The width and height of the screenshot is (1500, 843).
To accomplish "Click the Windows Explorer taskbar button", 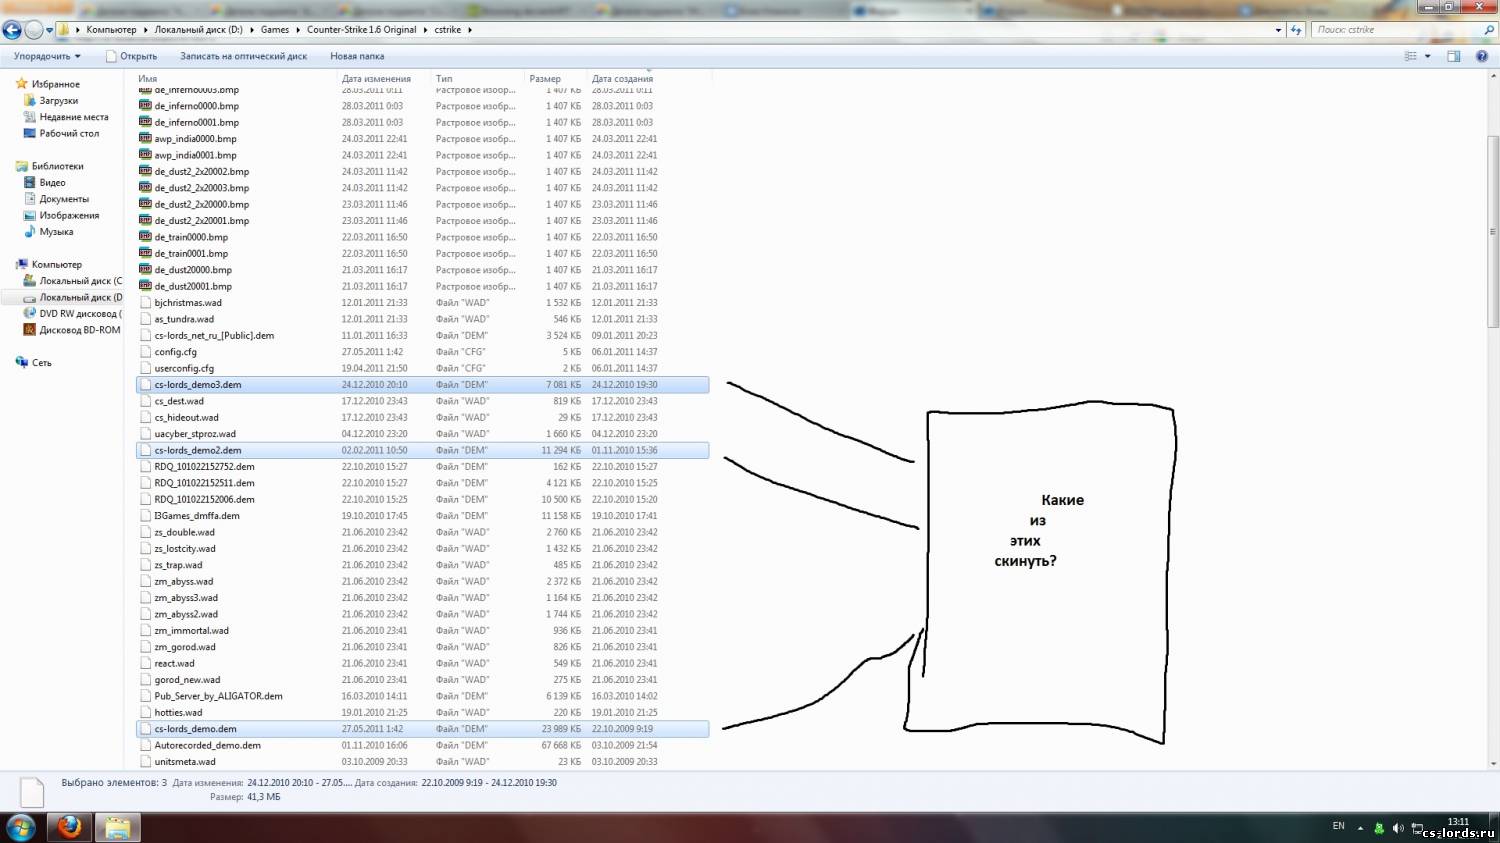I will coord(117,827).
